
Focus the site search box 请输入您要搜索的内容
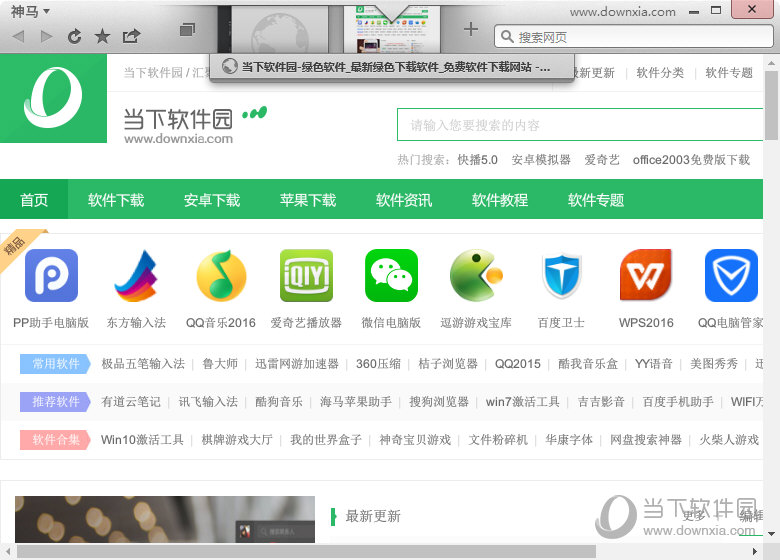click(580, 125)
